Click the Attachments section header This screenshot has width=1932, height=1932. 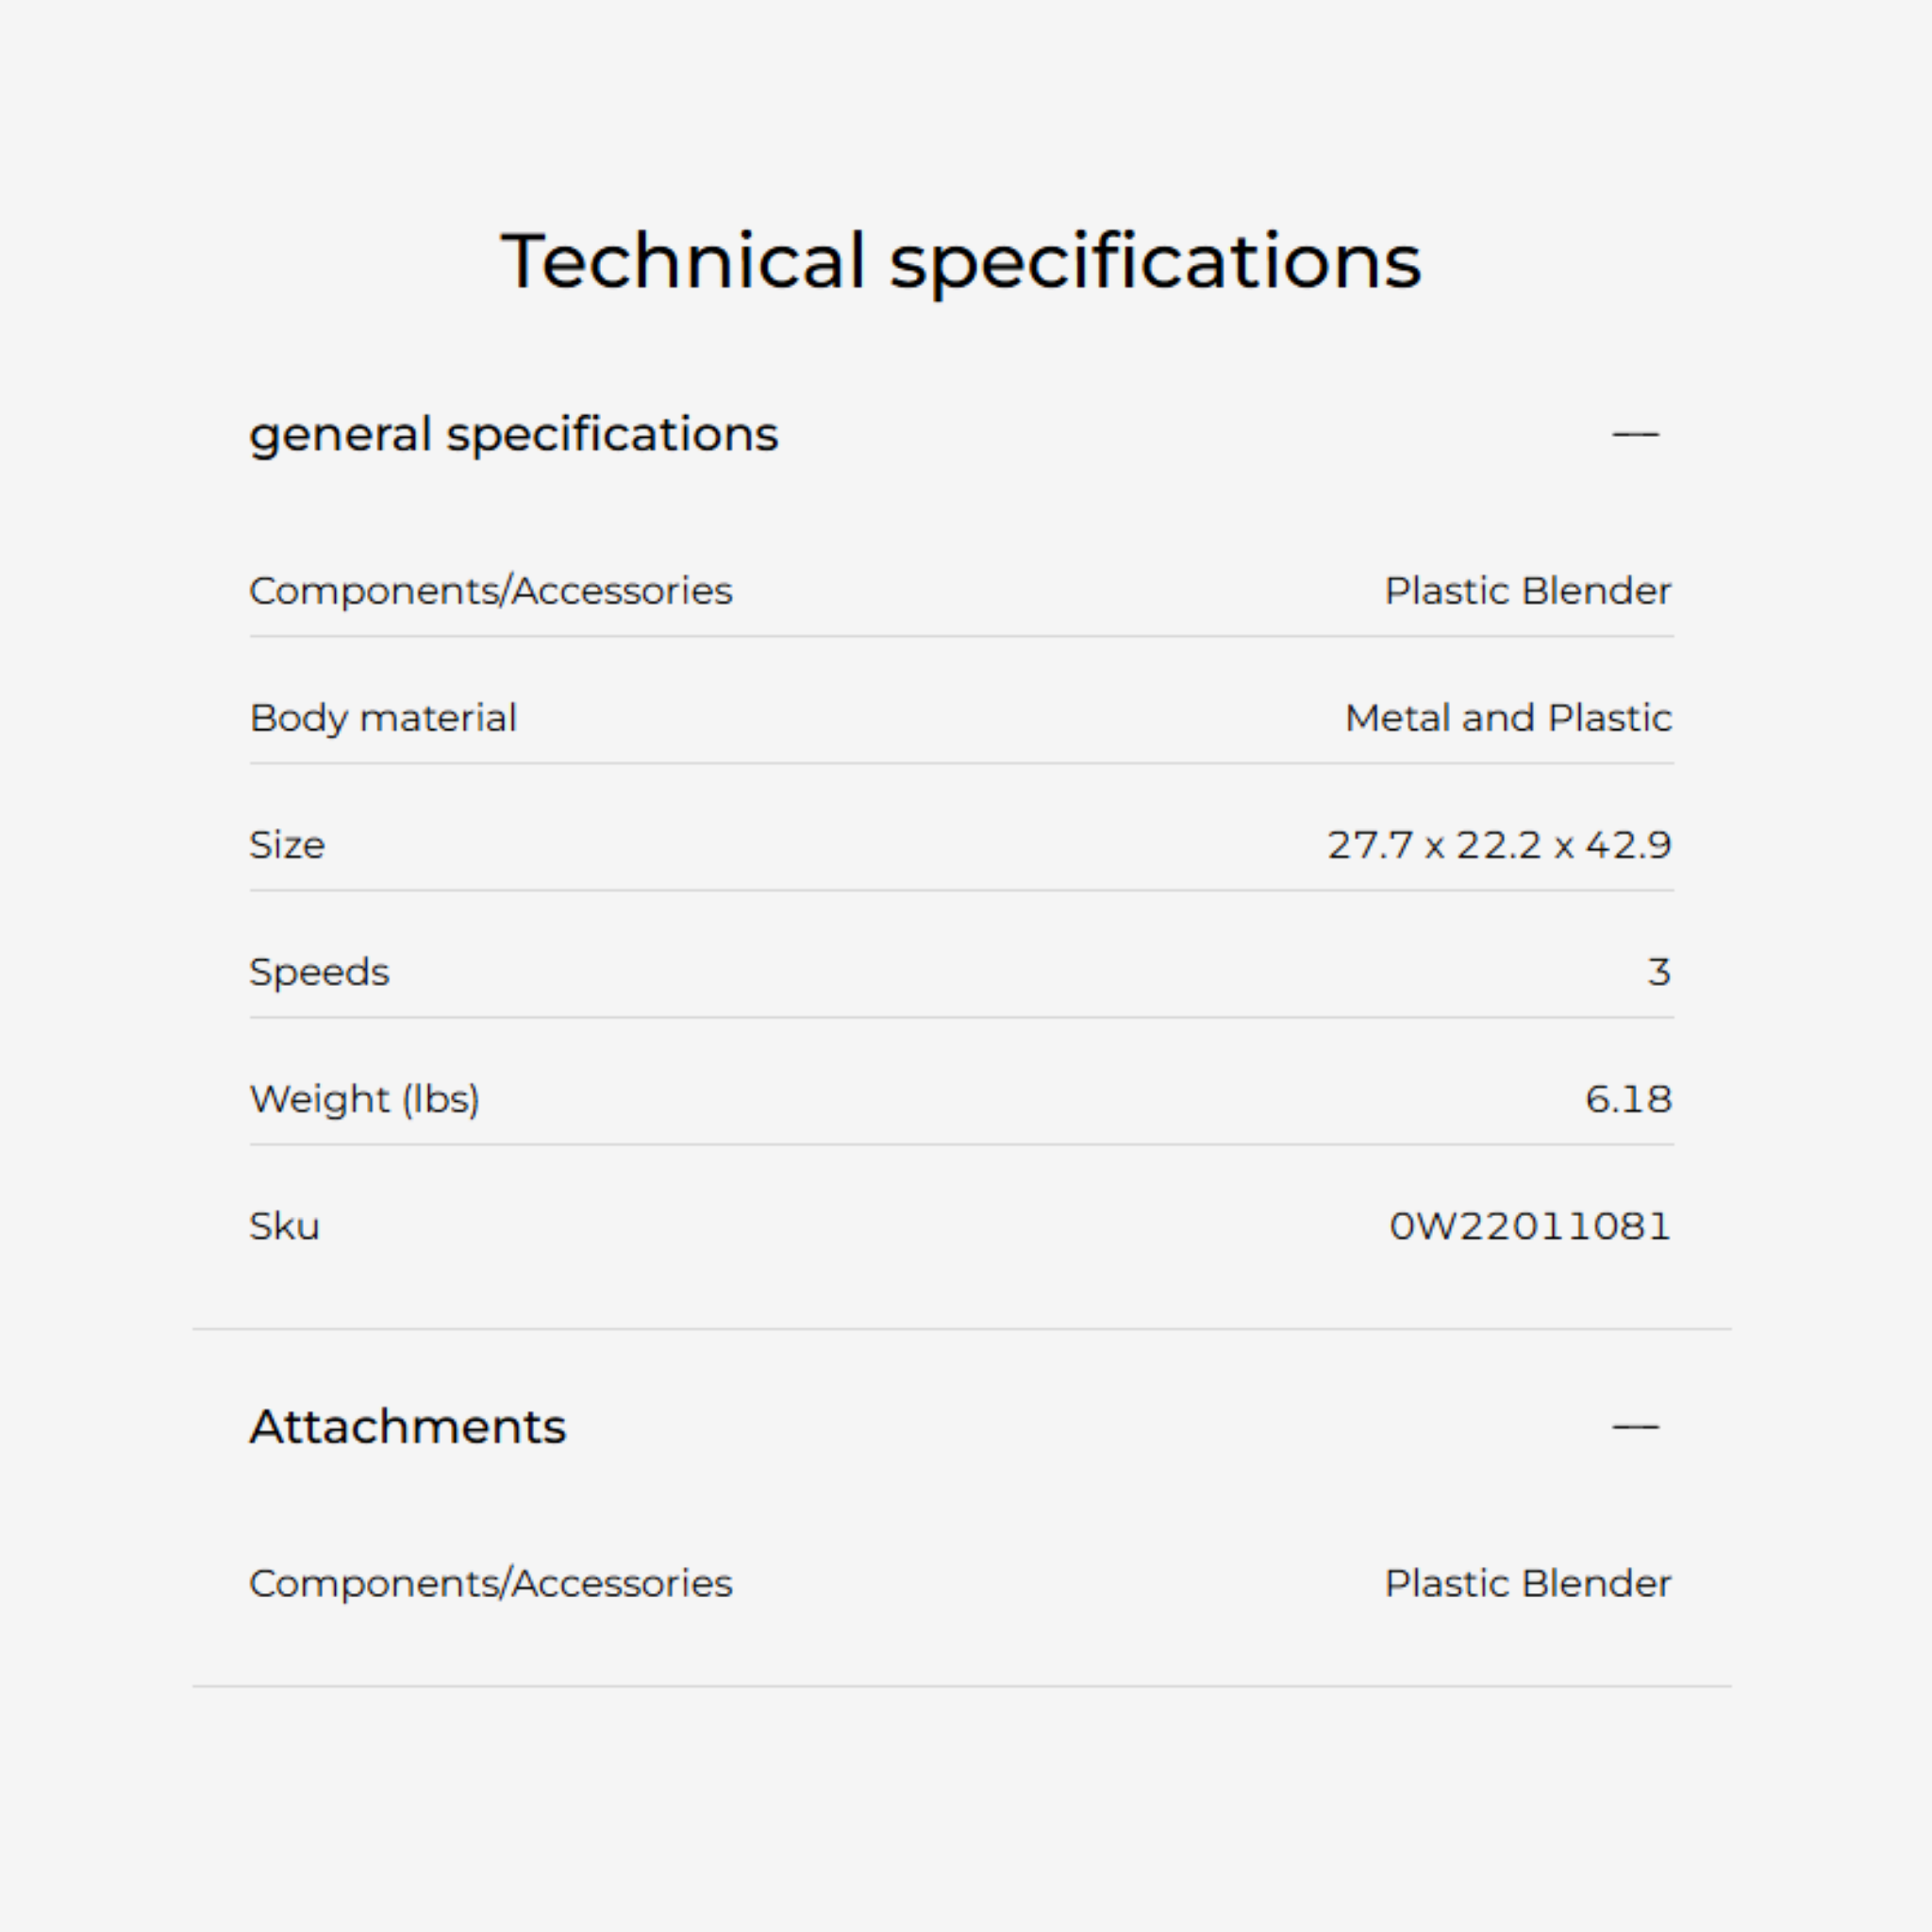coord(407,1427)
